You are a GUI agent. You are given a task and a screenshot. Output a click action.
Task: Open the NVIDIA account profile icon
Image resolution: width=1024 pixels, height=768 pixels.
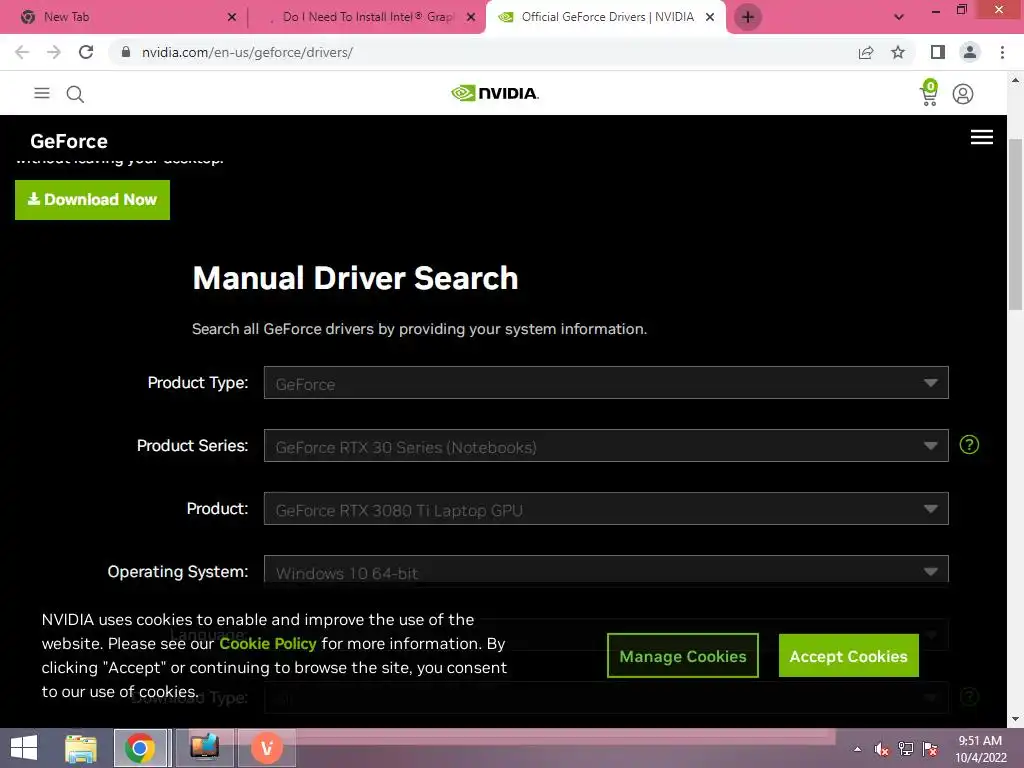(x=963, y=94)
